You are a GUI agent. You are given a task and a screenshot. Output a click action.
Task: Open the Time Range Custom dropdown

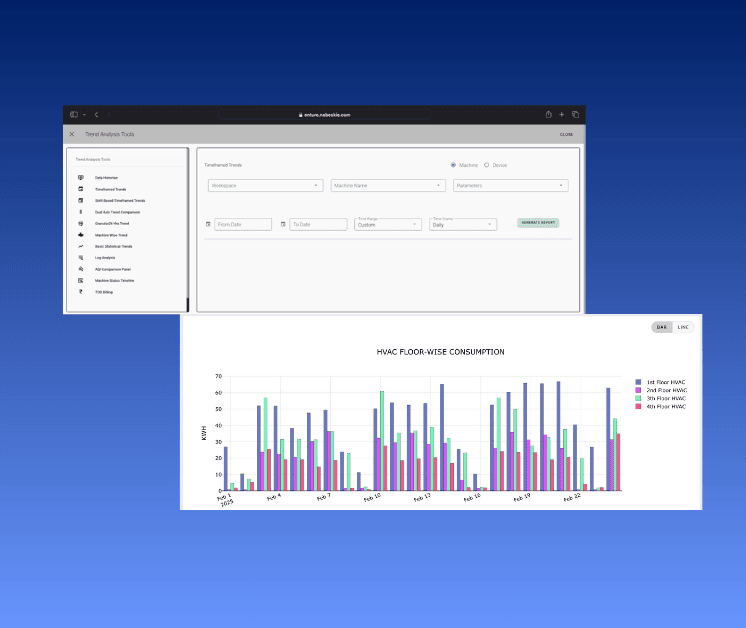pyautogui.click(x=388, y=225)
